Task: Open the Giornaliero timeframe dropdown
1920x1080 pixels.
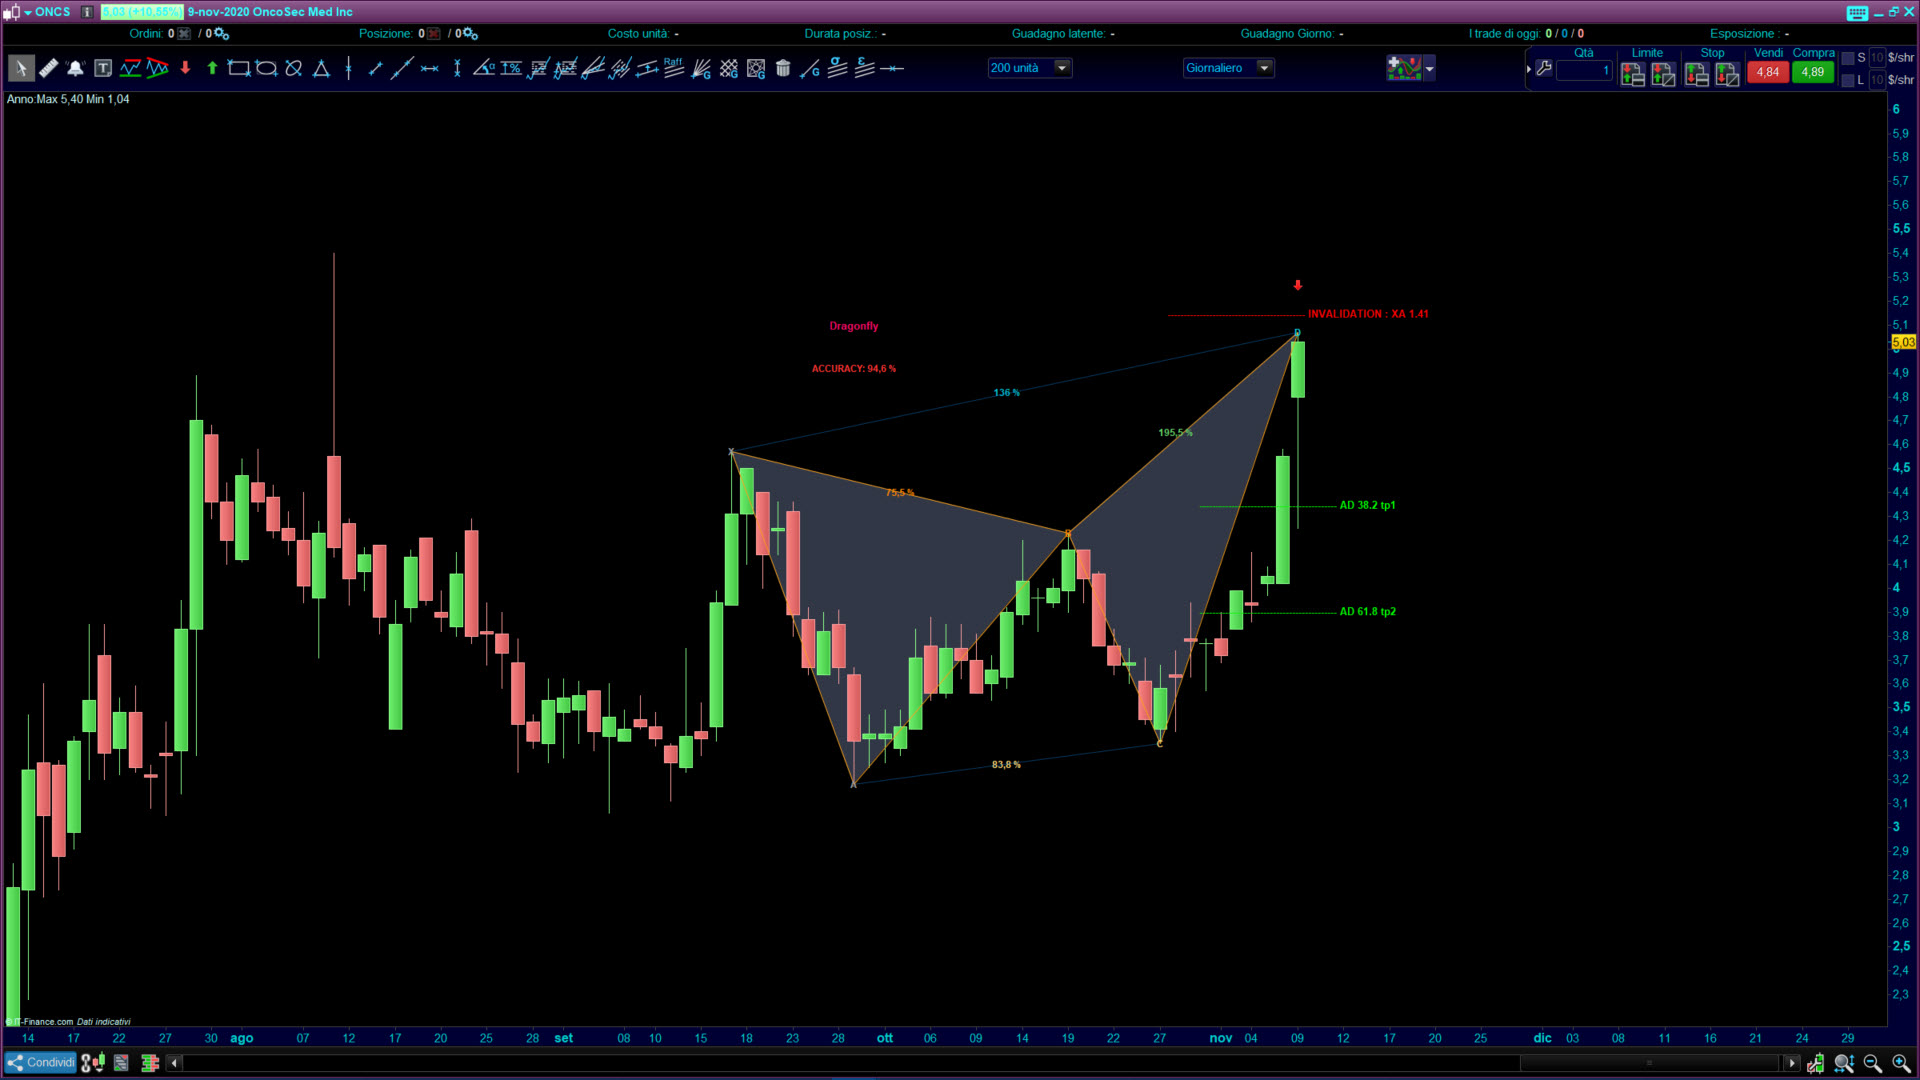Action: point(1264,68)
